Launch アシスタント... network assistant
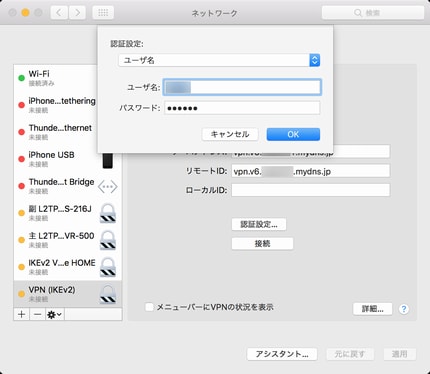Image resolution: width=430 pixels, height=374 pixels. [282, 354]
